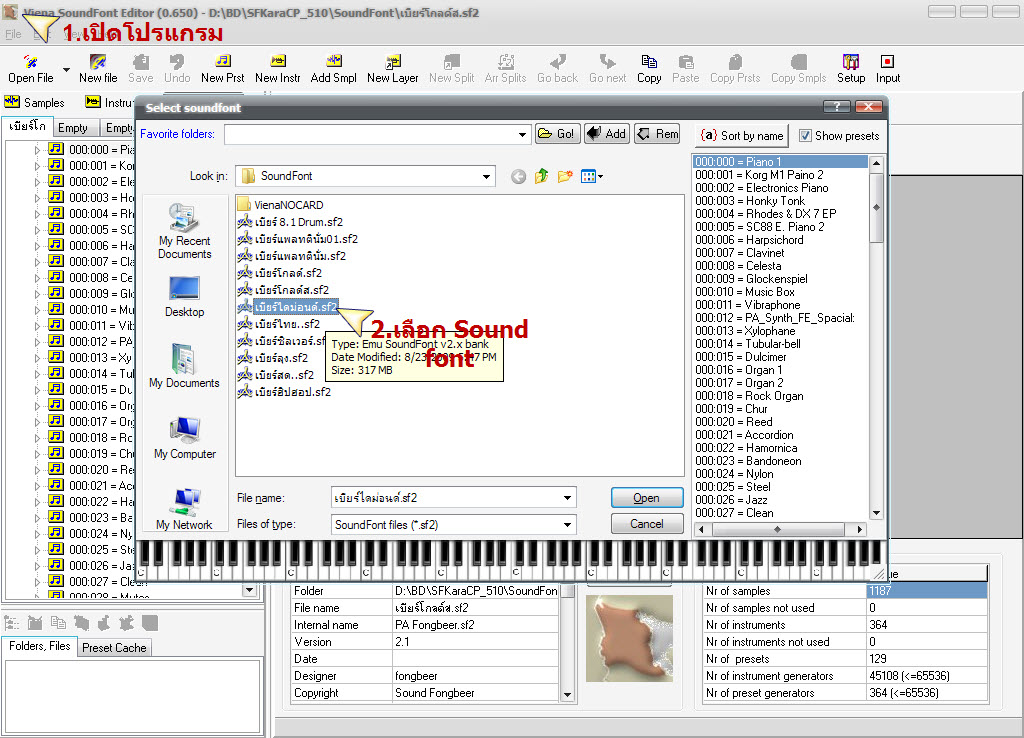Click the soundfont image thumbnail
The image size is (1024, 738).
point(629,638)
